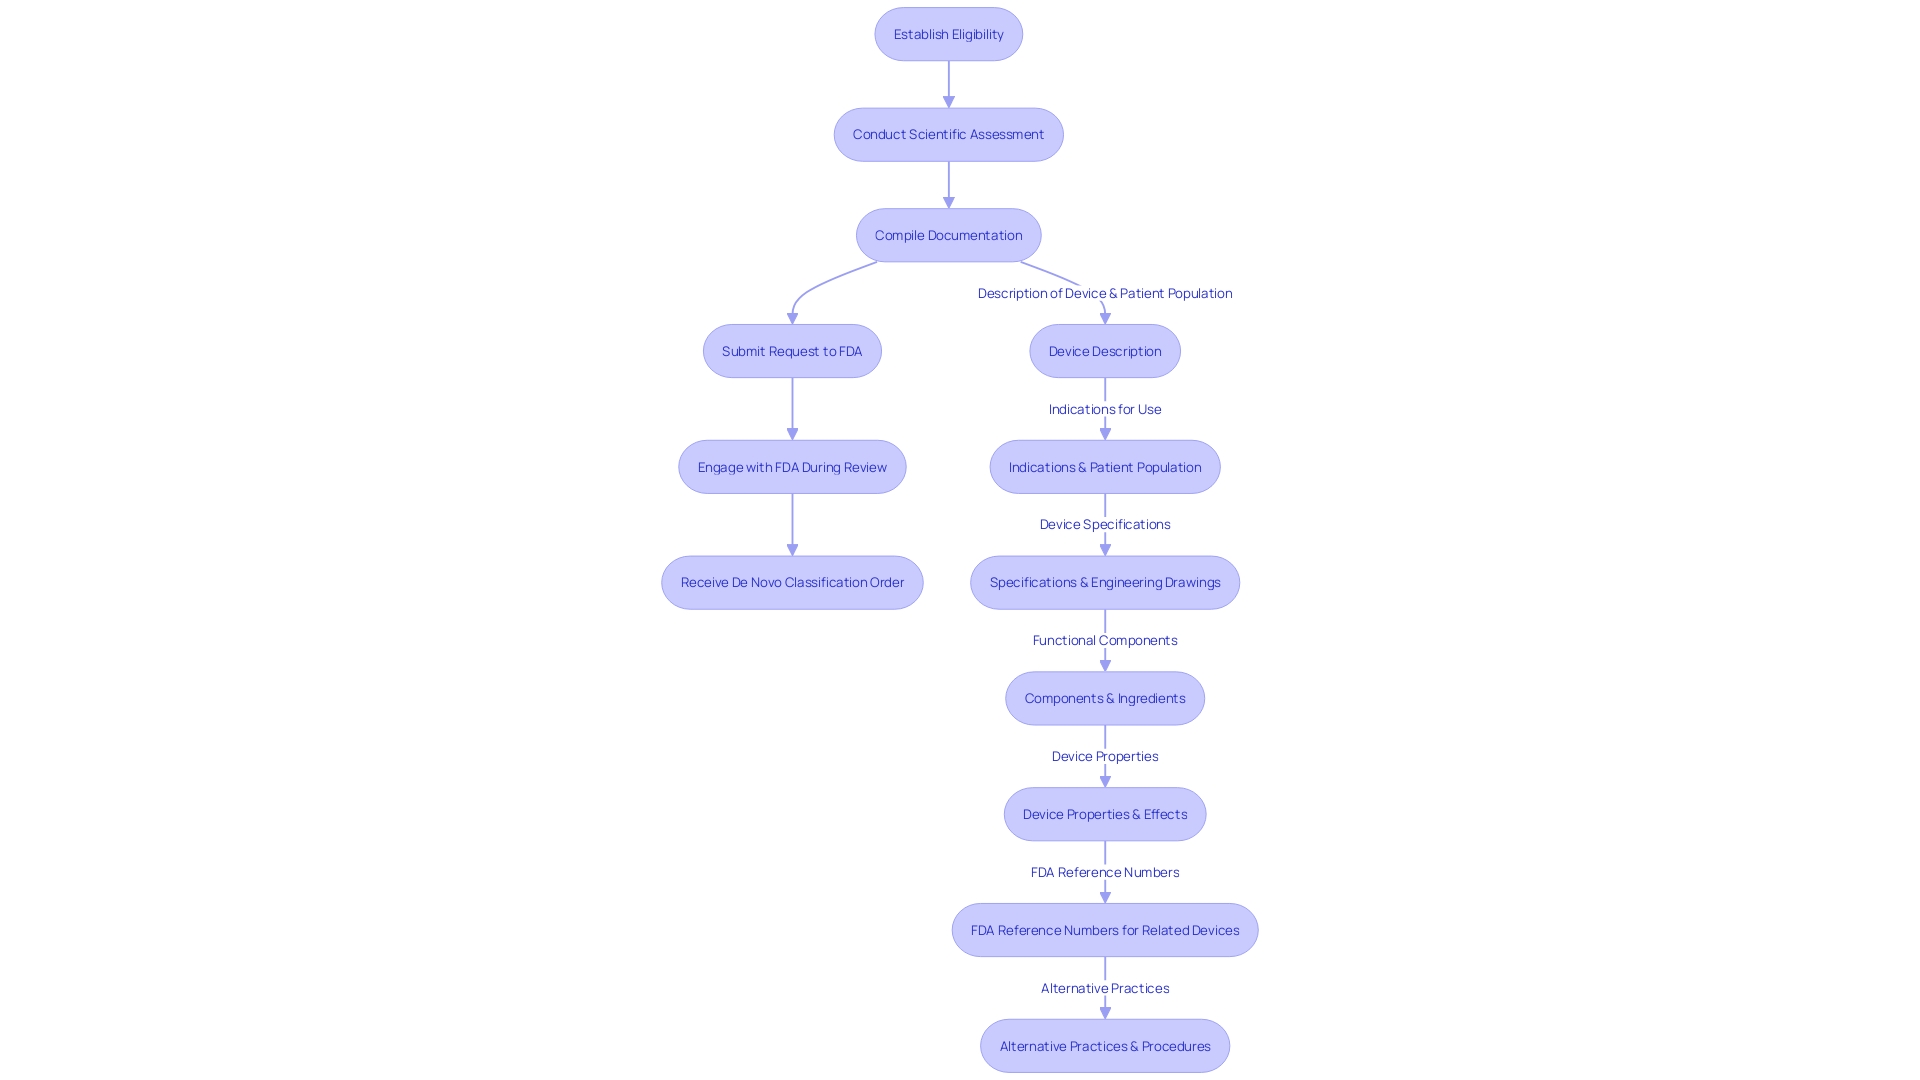Select the Indications & Patient Population node

pos(1105,465)
